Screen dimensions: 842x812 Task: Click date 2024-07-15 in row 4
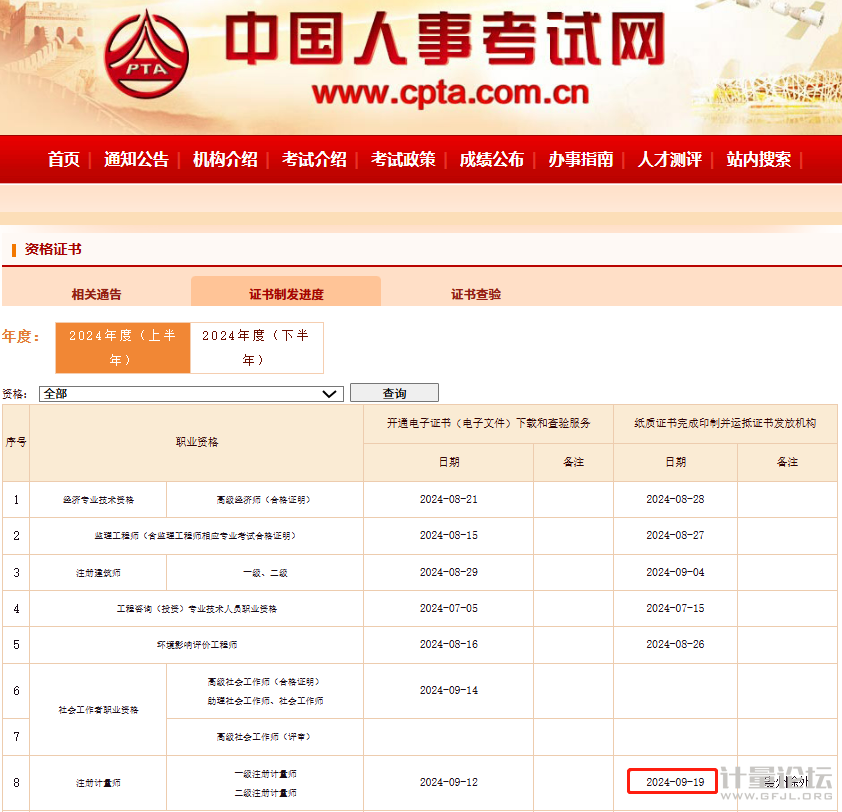pos(675,608)
